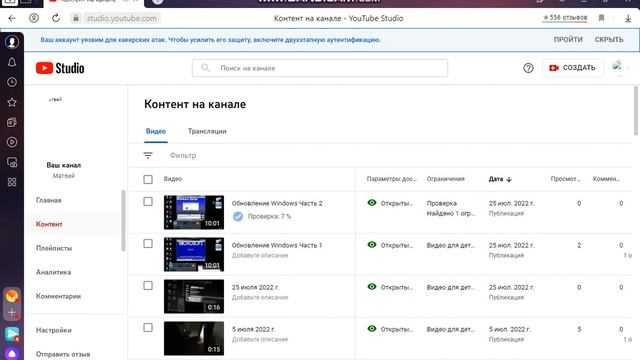The image size is (640, 360).
Task: Open visibility of 5 июля 2022 г. video
Action: tap(390, 329)
